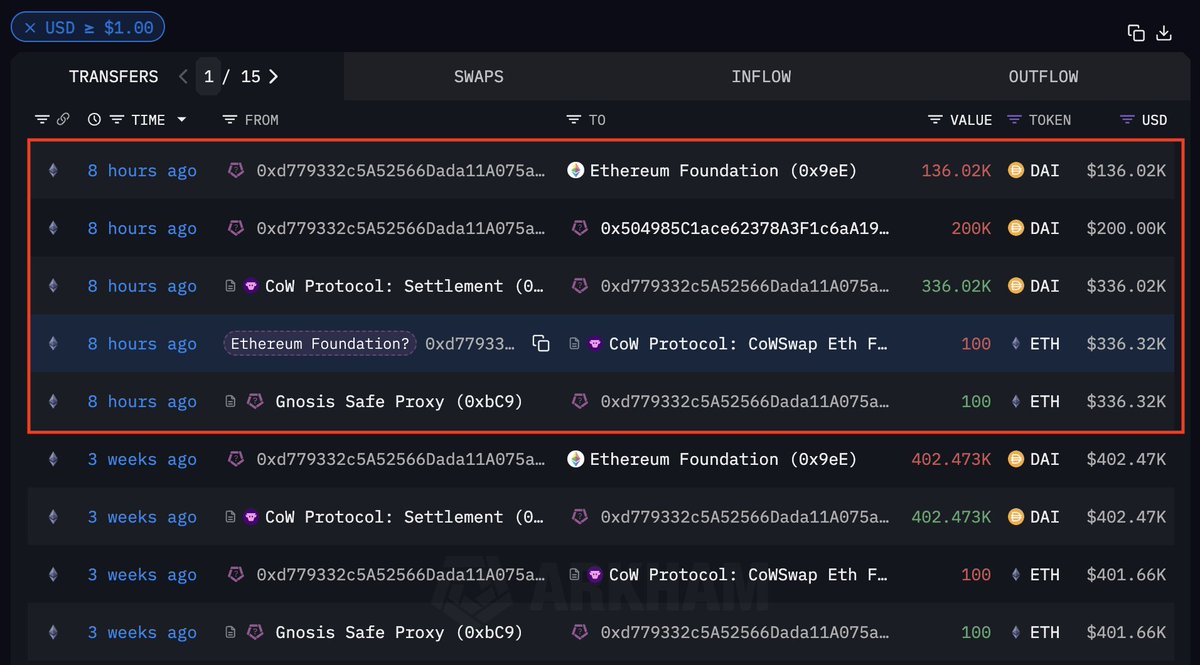Click the copy table icon at top right

coord(1136,33)
